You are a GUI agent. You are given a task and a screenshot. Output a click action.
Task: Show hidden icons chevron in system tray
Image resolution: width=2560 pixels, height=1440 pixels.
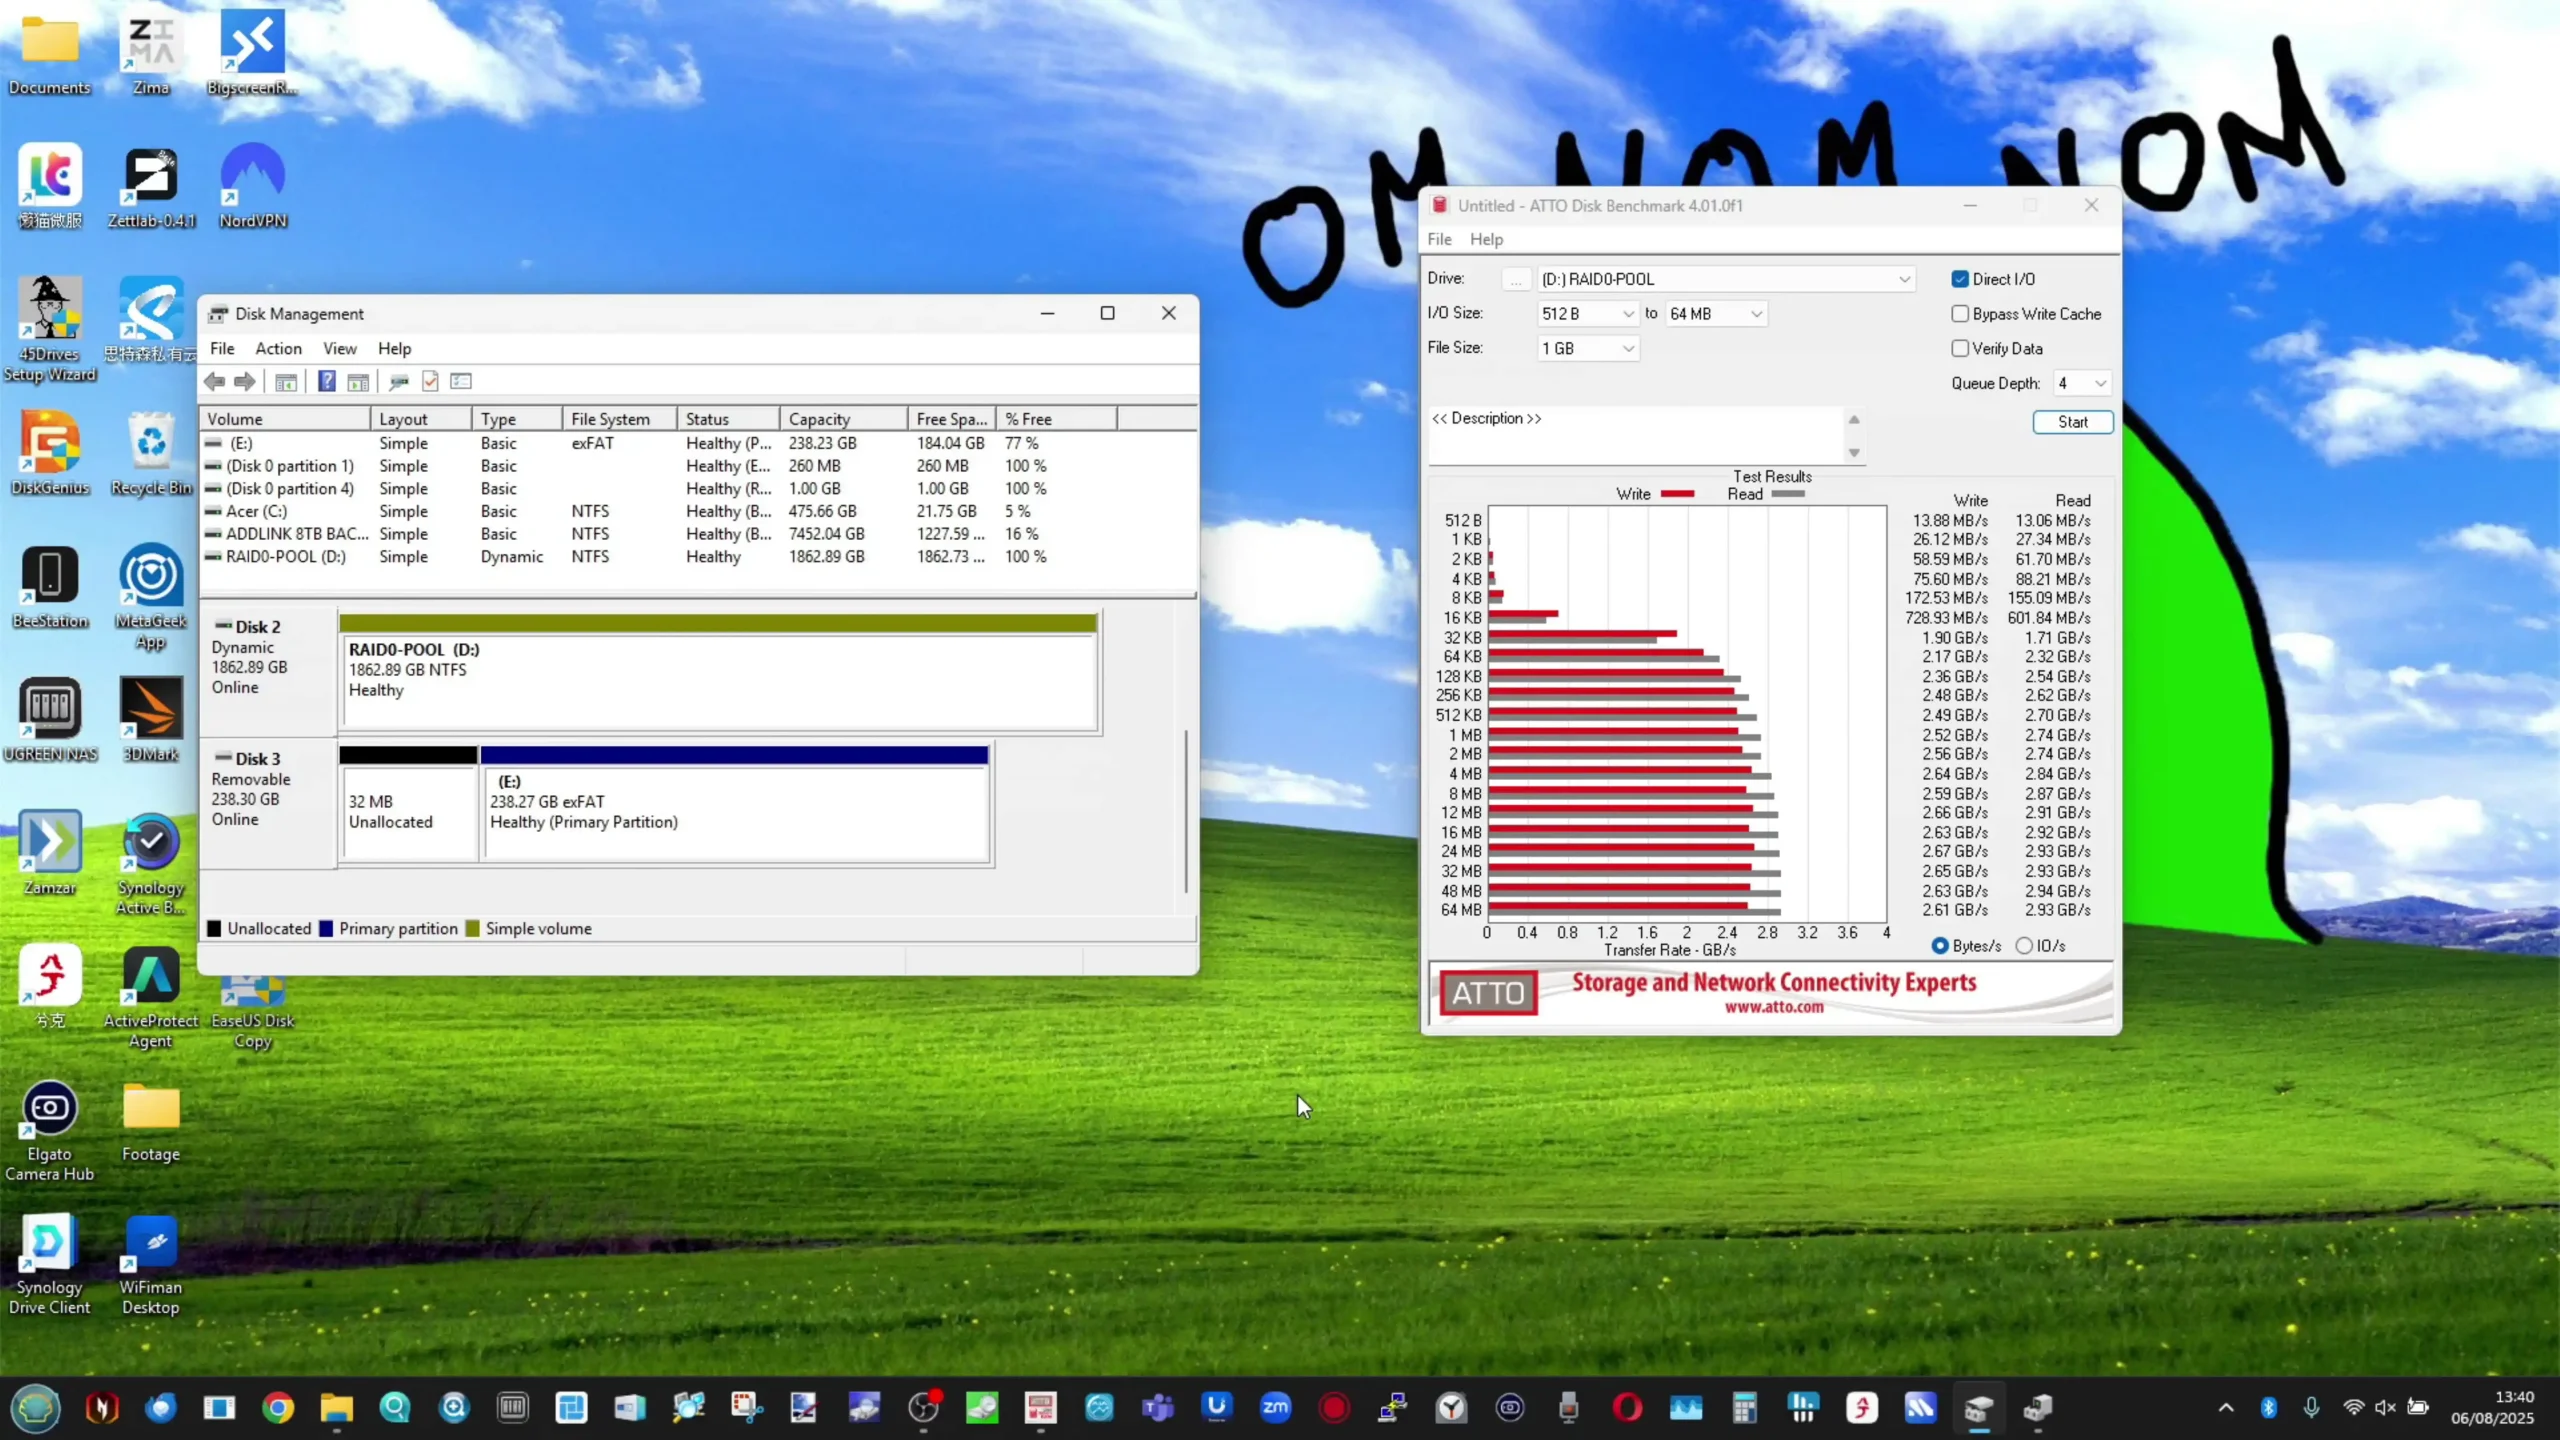click(2225, 1408)
